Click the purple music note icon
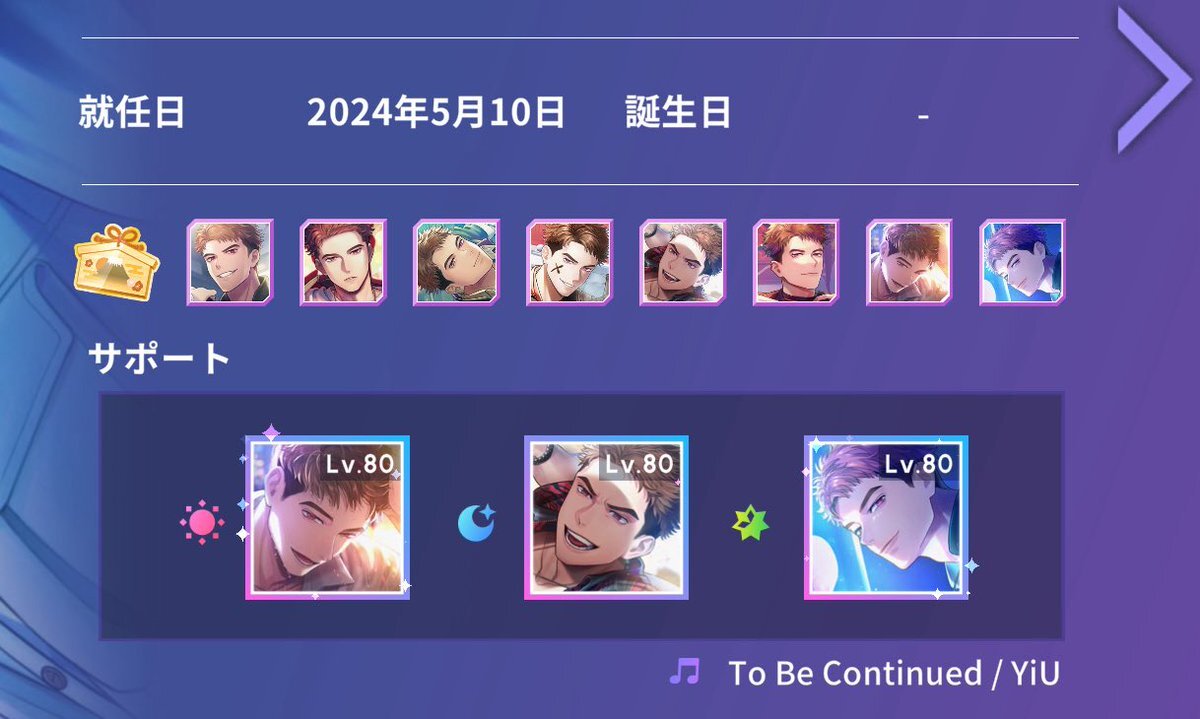Screen dimensions: 1200x719 tap(685, 672)
